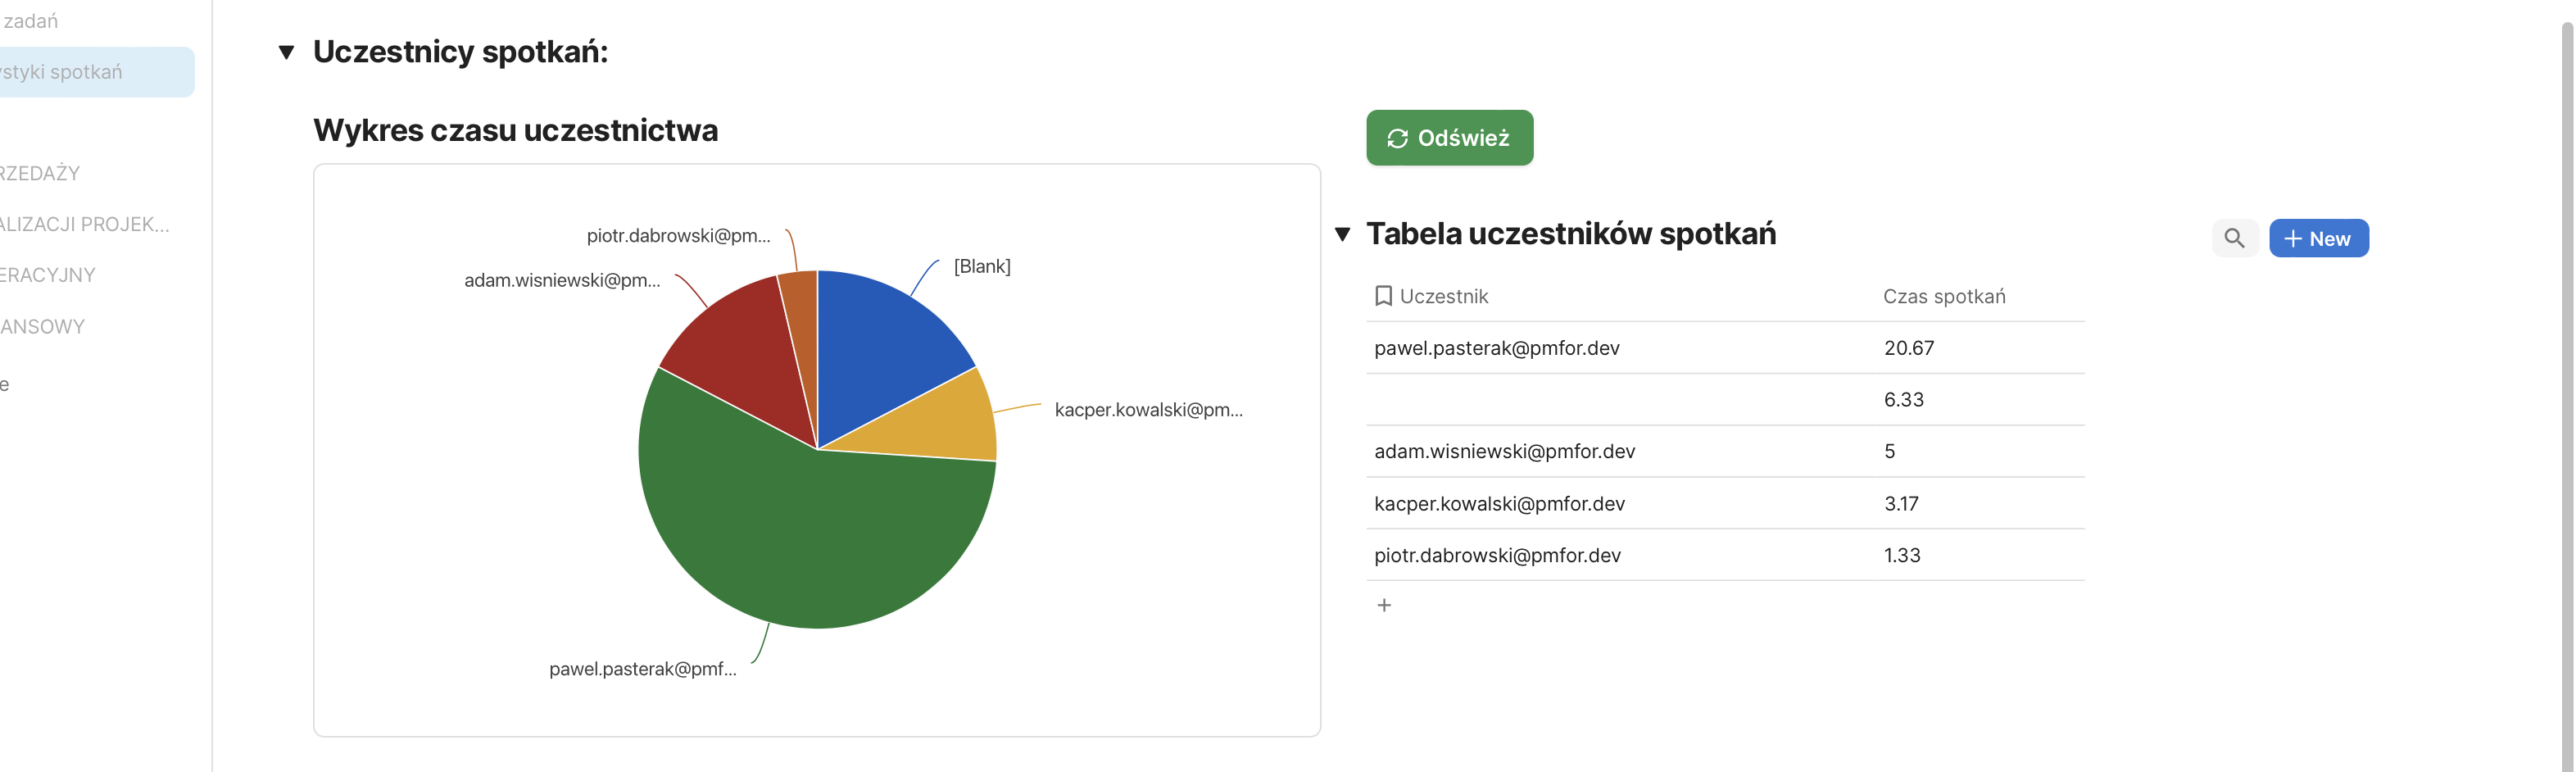The width and height of the screenshot is (2576, 772).
Task: Click the orange piotr.dabrowski pie slice
Action: (800, 300)
